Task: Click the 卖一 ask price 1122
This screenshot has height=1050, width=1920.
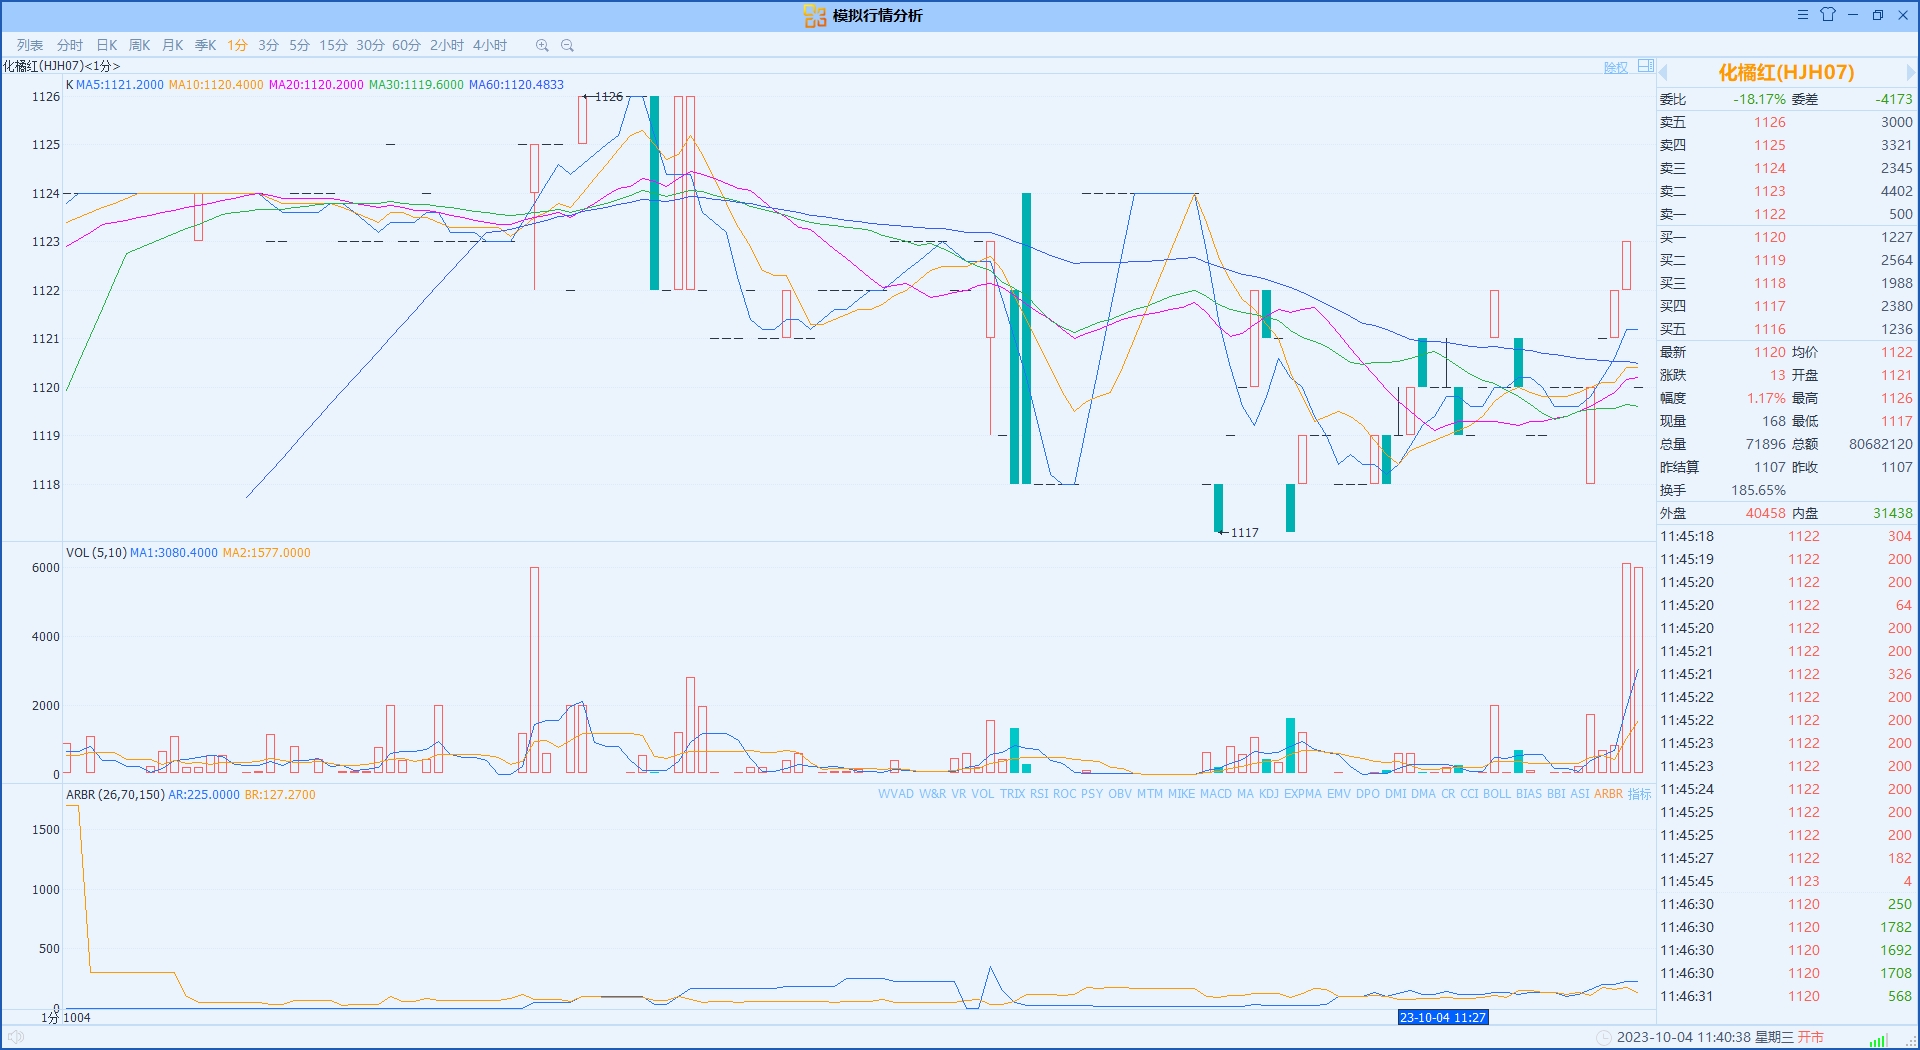Action: point(1770,214)
